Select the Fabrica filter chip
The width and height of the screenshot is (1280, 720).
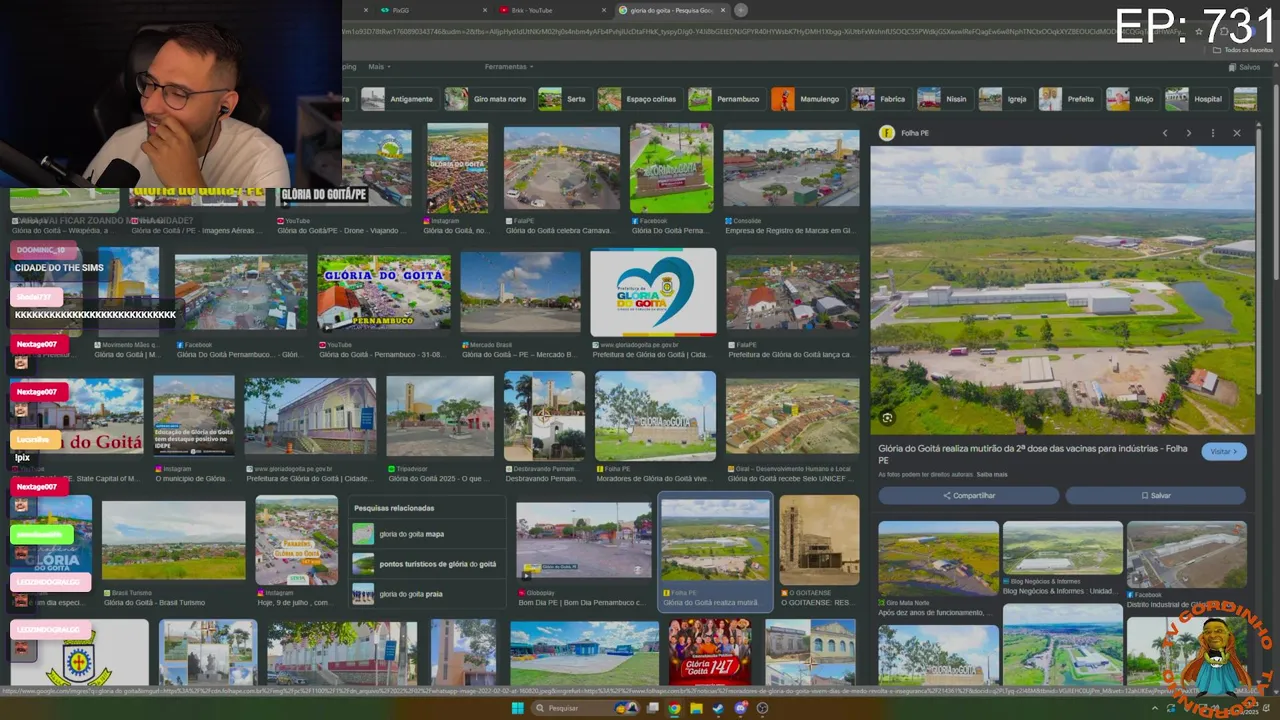(x=879, y=99)
